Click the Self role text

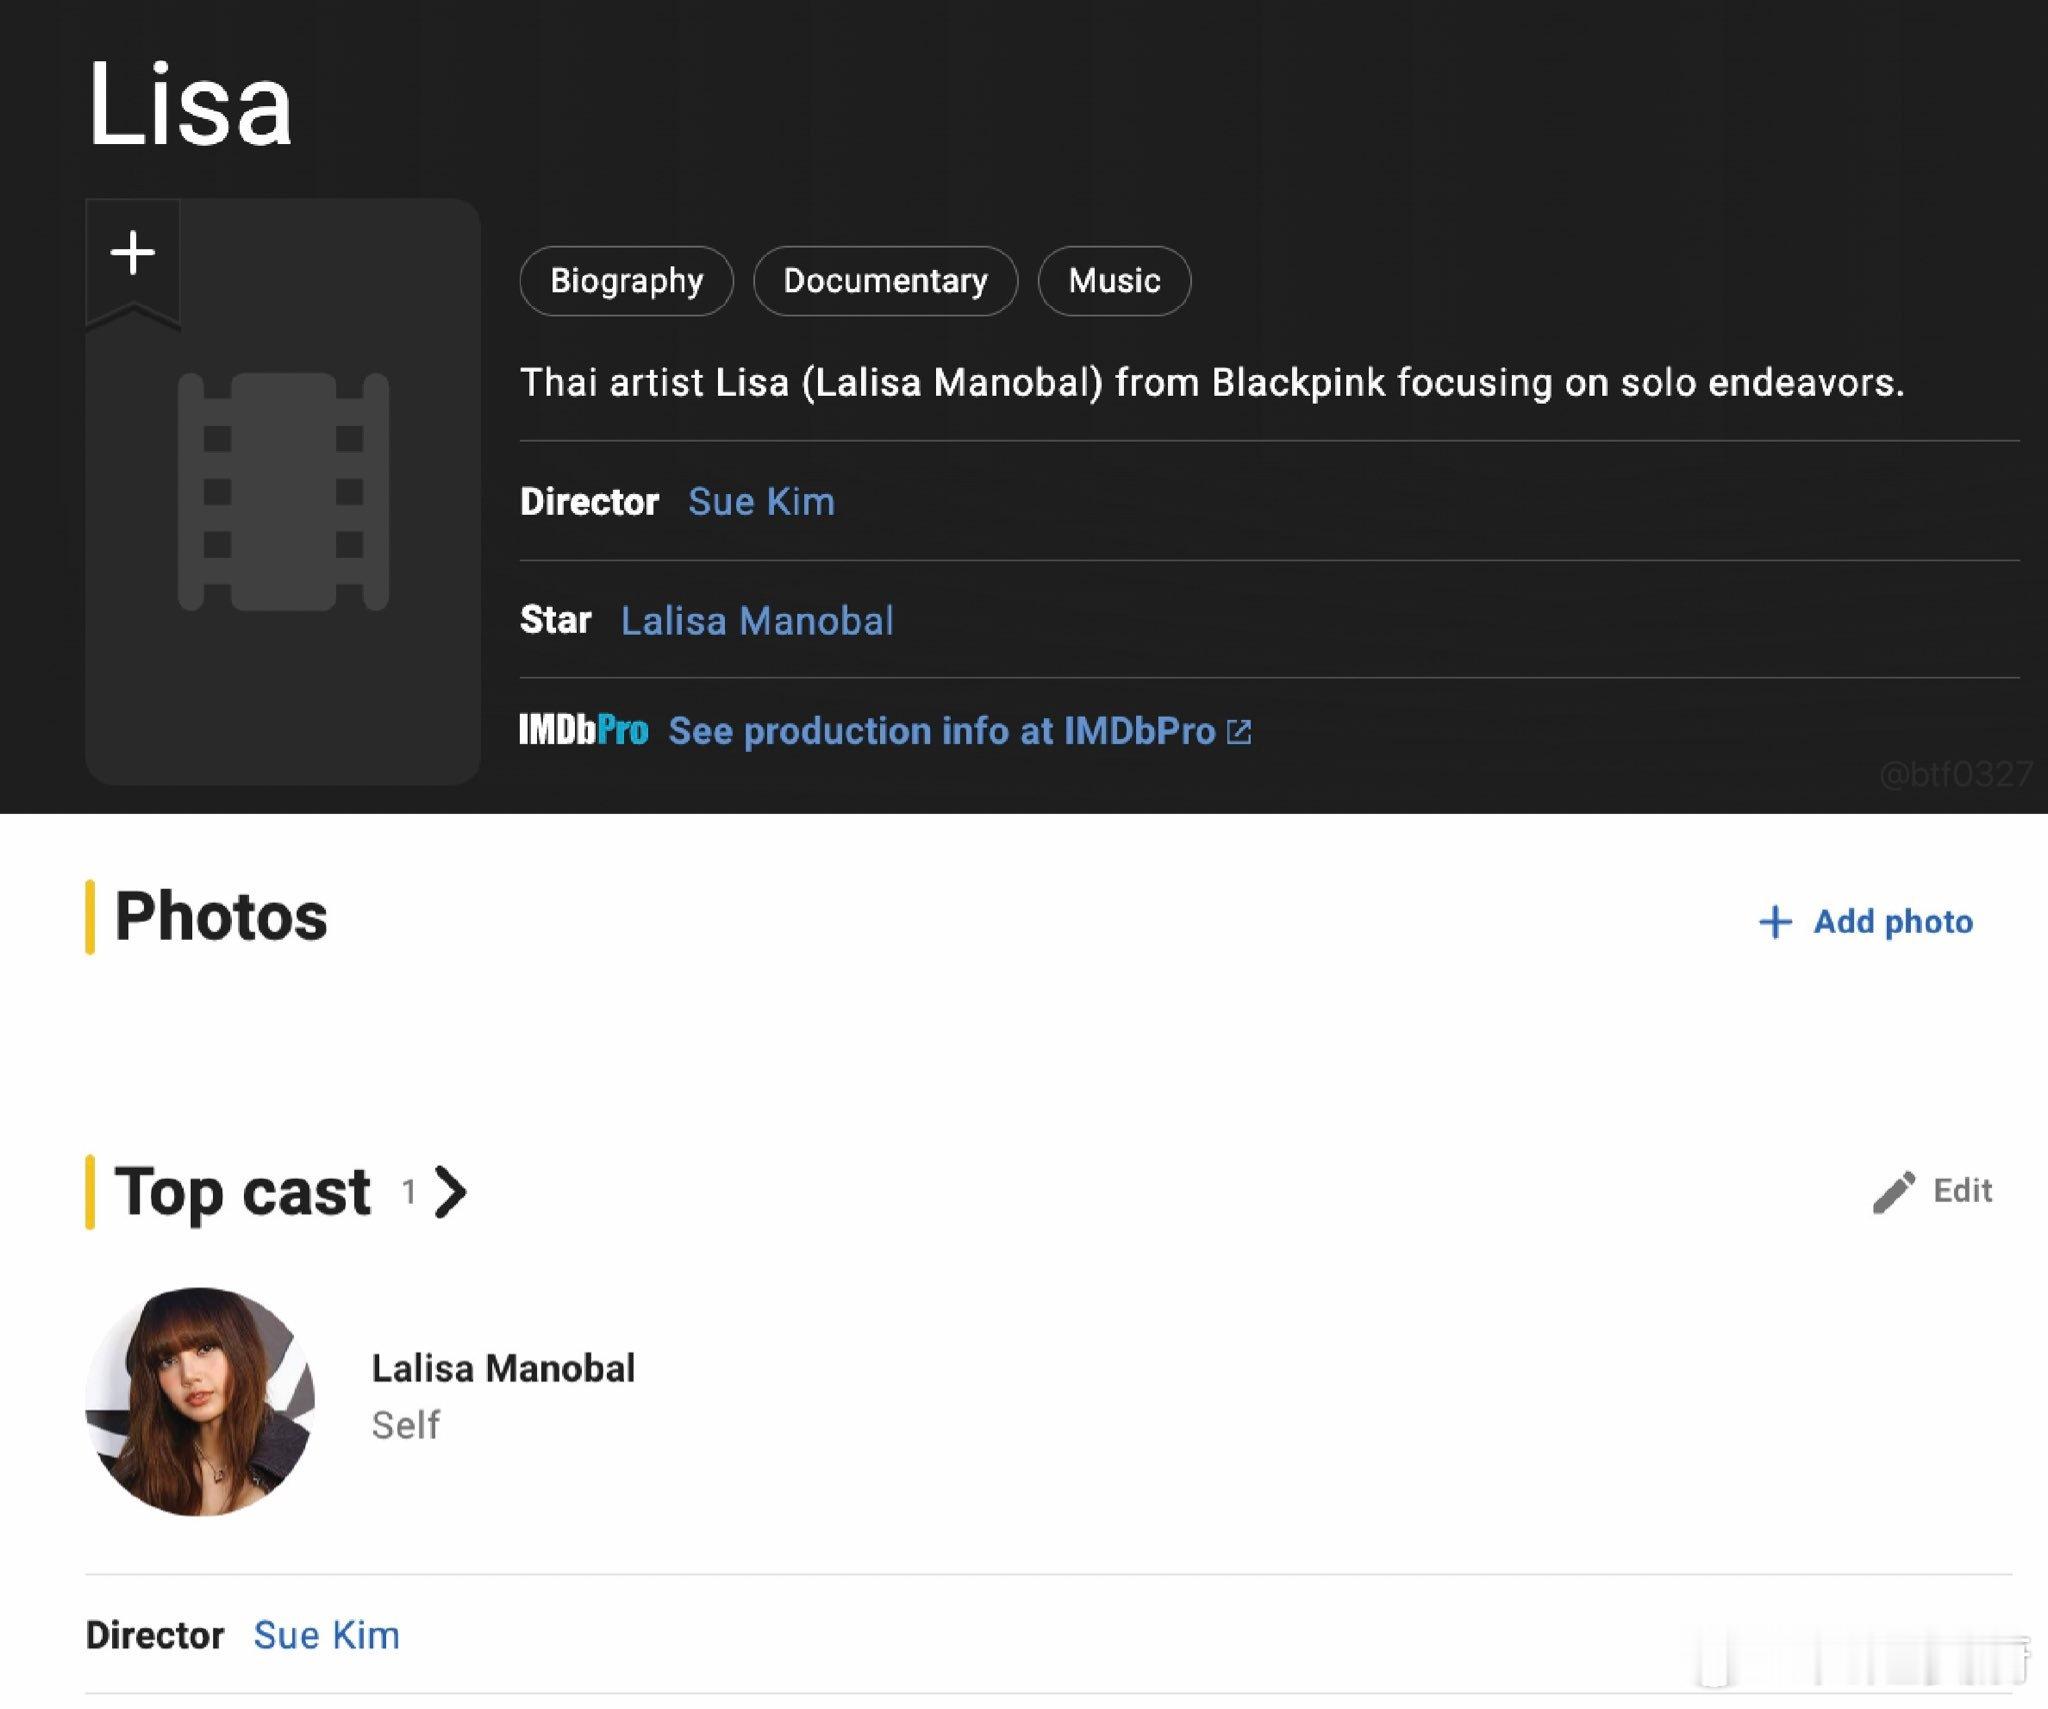click(x=405, y=1425)
